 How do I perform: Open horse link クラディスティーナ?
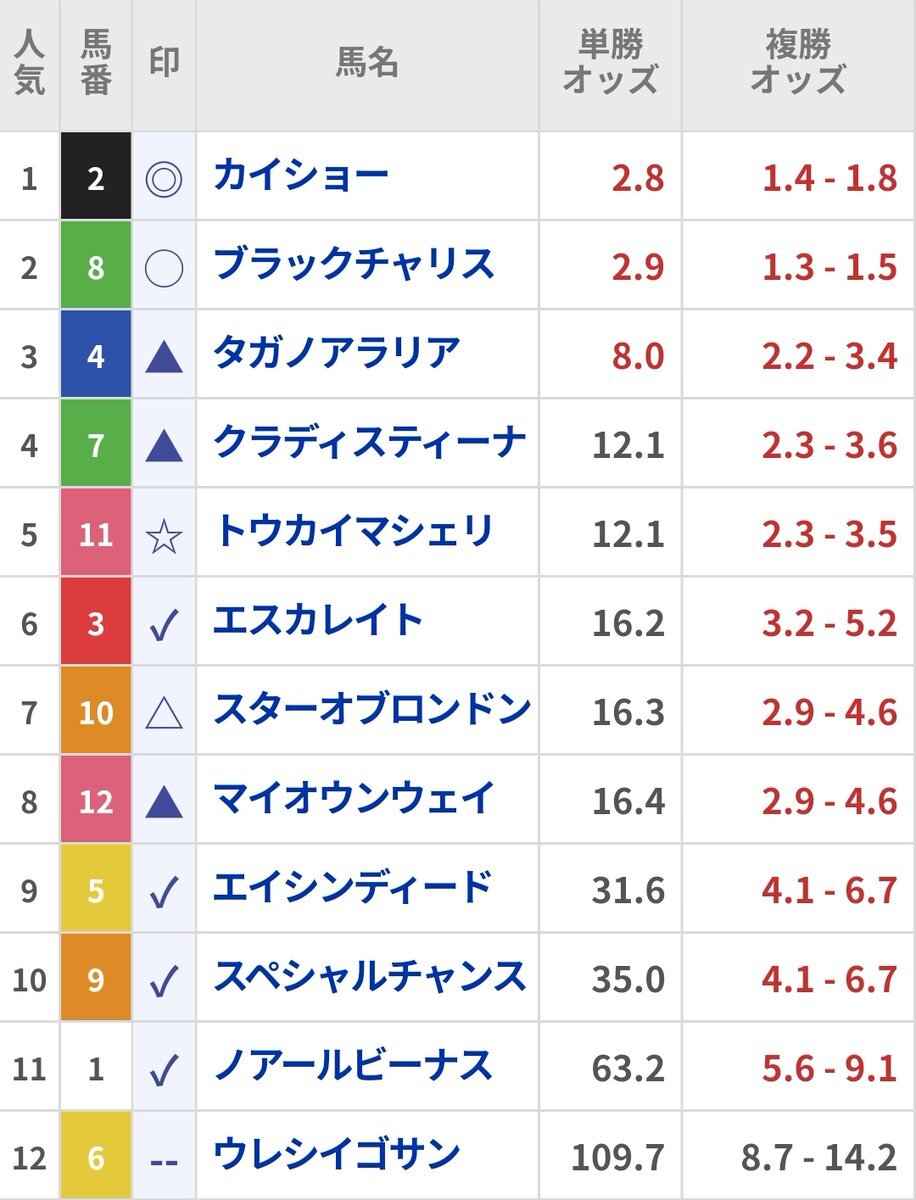pyautogui.click(x=370, y=442)
